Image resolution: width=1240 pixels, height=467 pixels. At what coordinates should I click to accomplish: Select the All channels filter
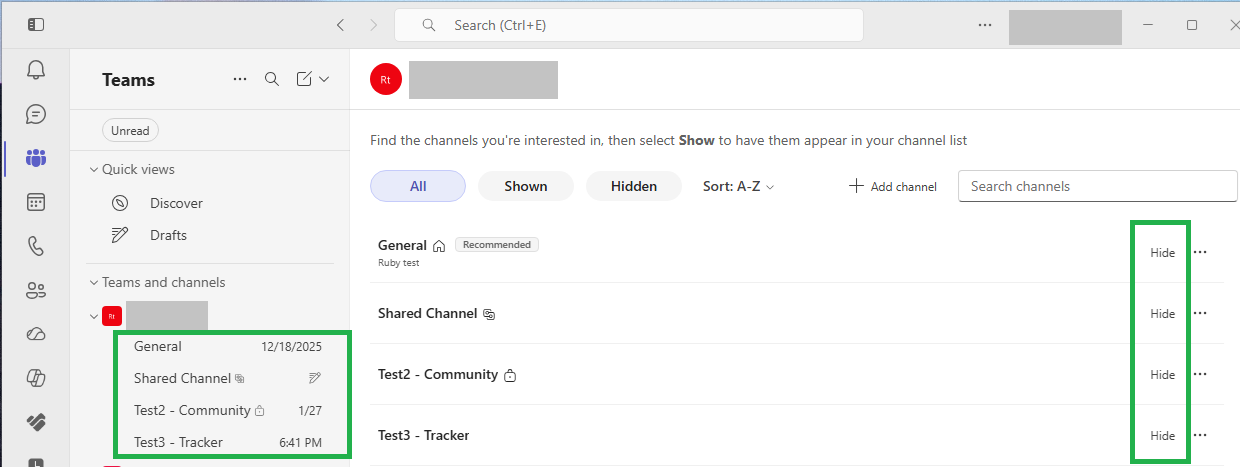click(x=418, y=186)
